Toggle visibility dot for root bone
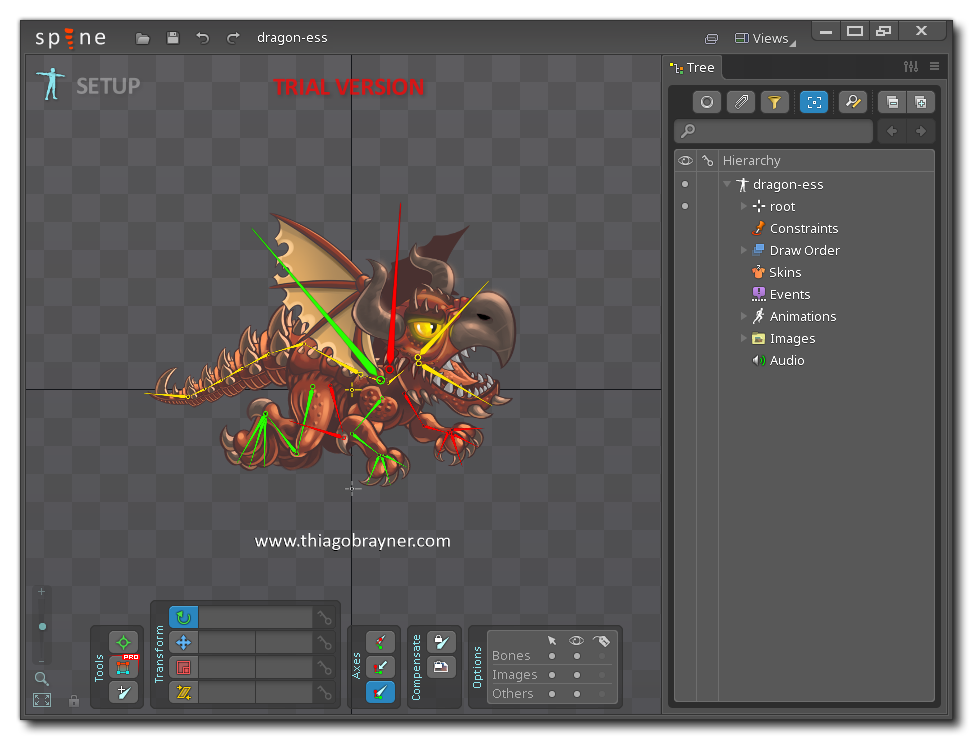The image size is (973, 740). pos(685,206)
